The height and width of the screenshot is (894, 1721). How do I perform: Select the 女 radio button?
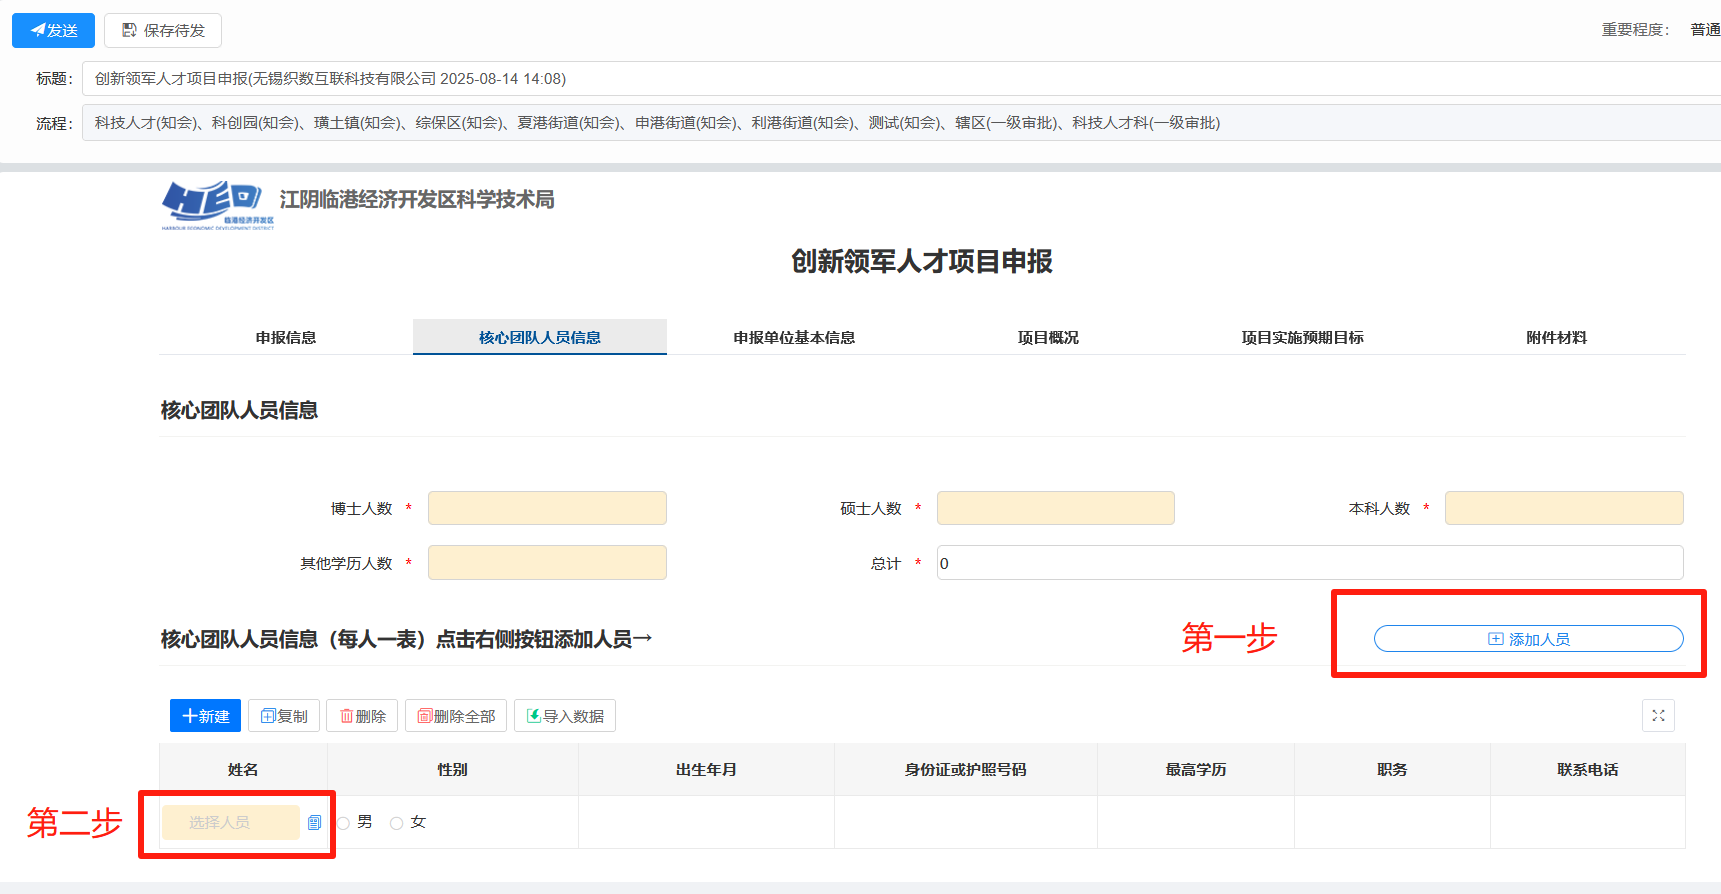coord(397,823)
